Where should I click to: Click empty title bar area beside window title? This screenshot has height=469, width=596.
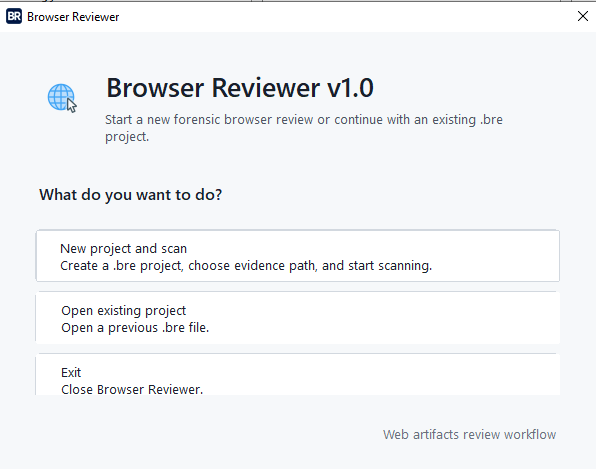coord(342,17)
